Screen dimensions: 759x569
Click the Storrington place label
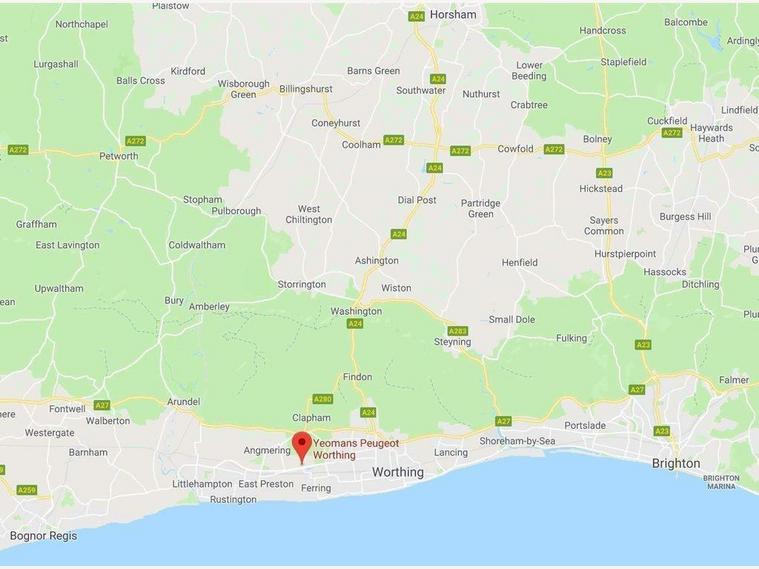click(302, 284)
